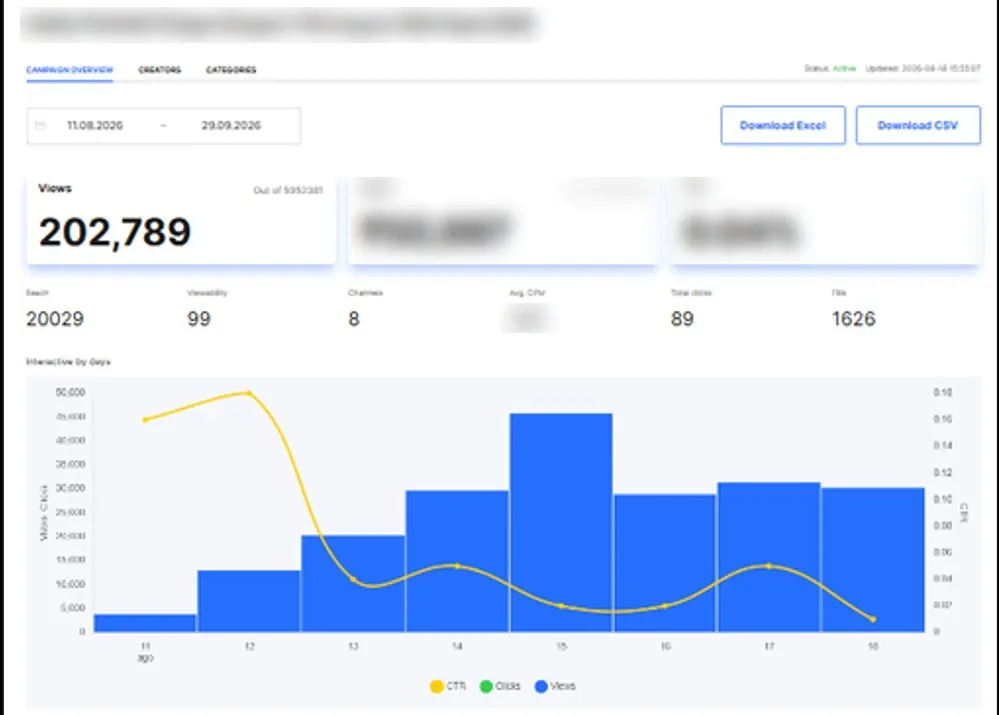The height and width of the screenshot is (715, 999).
Task: Click the bar for day 13
Action: click(353, 584)
